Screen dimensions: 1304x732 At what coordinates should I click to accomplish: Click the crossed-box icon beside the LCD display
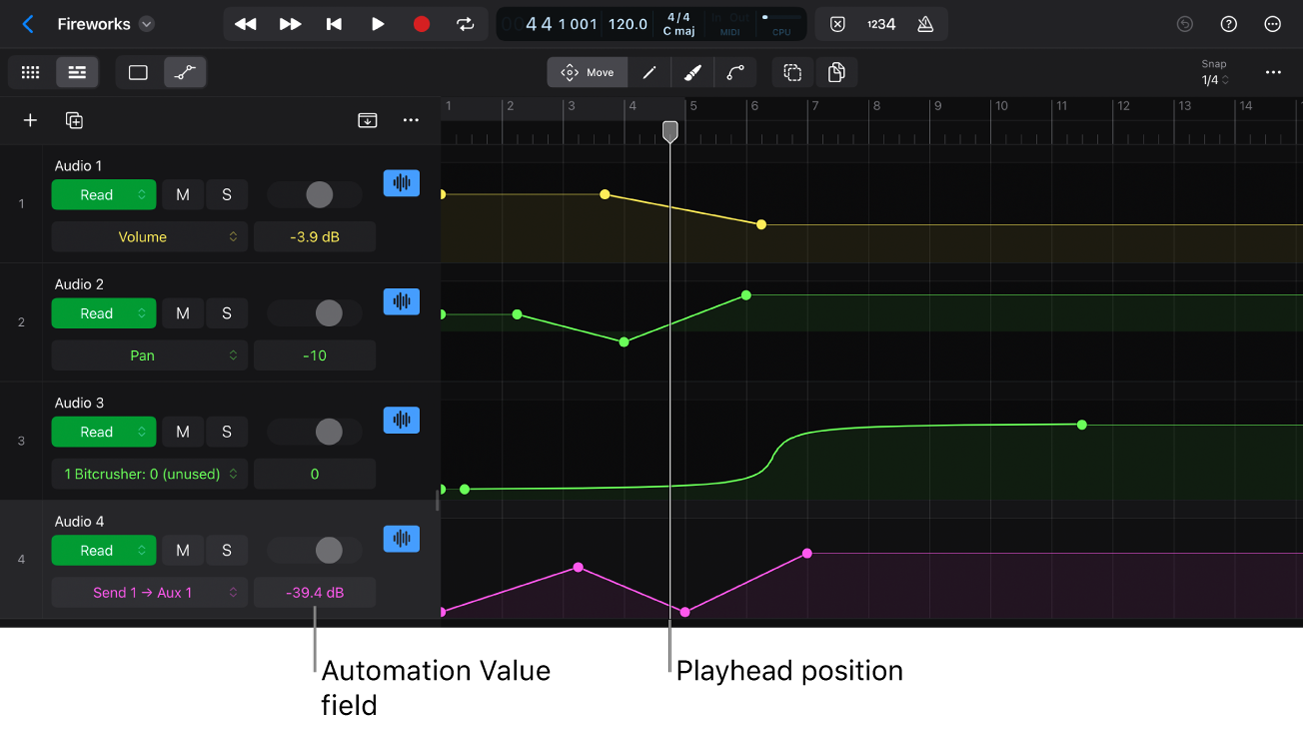838,24
